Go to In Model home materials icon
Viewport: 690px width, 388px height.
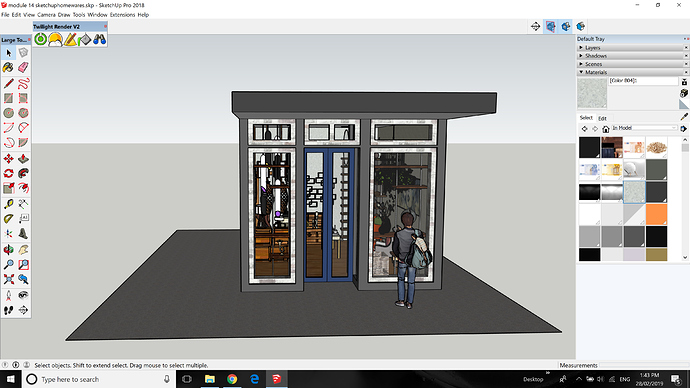pos(606,129)
